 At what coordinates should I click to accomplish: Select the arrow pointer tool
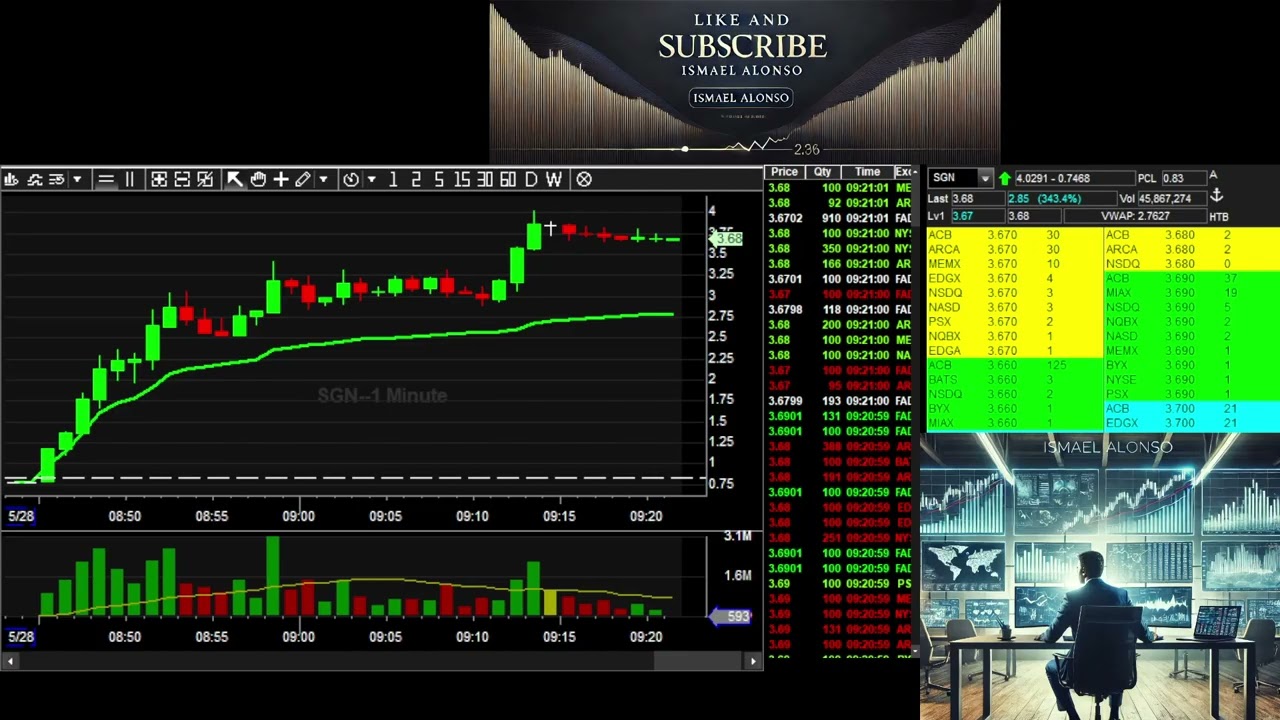(235, 179)
